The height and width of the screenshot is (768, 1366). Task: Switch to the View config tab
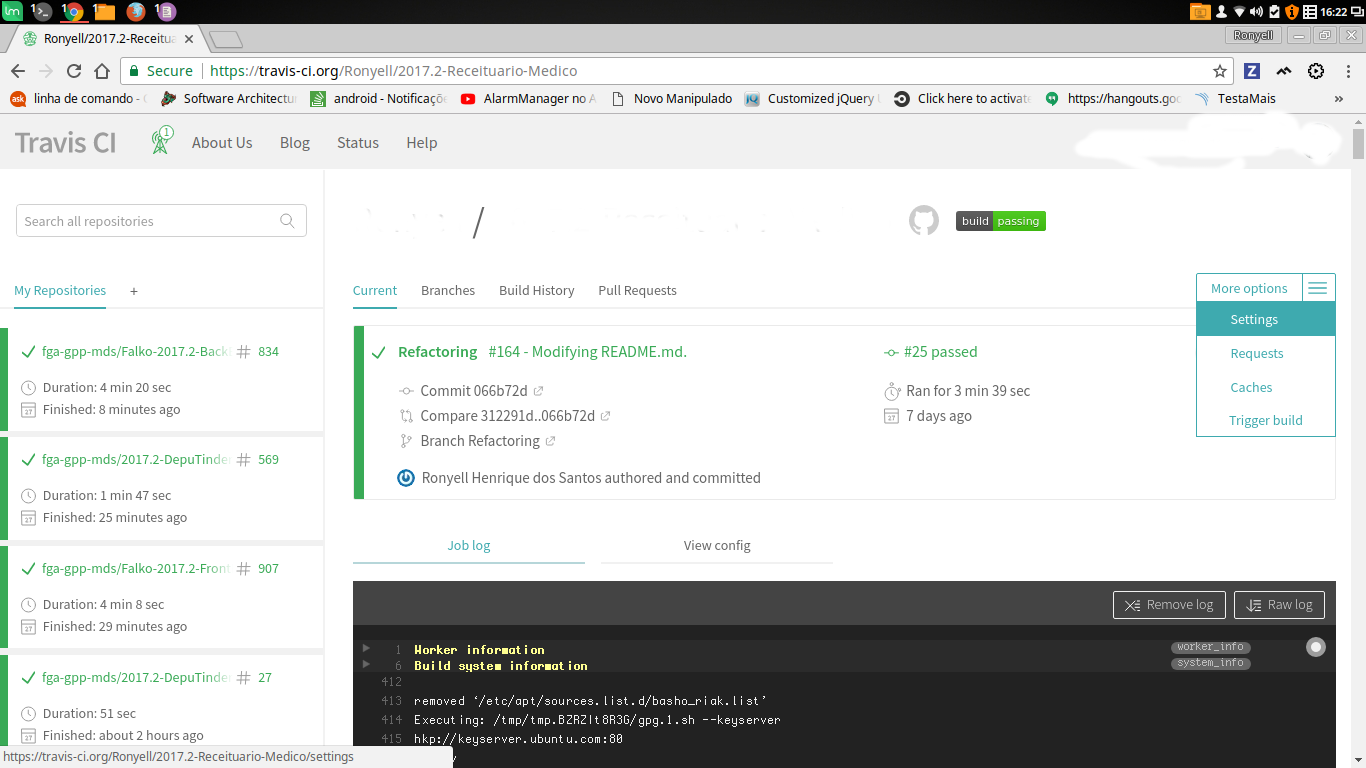(x=717, y=545)
